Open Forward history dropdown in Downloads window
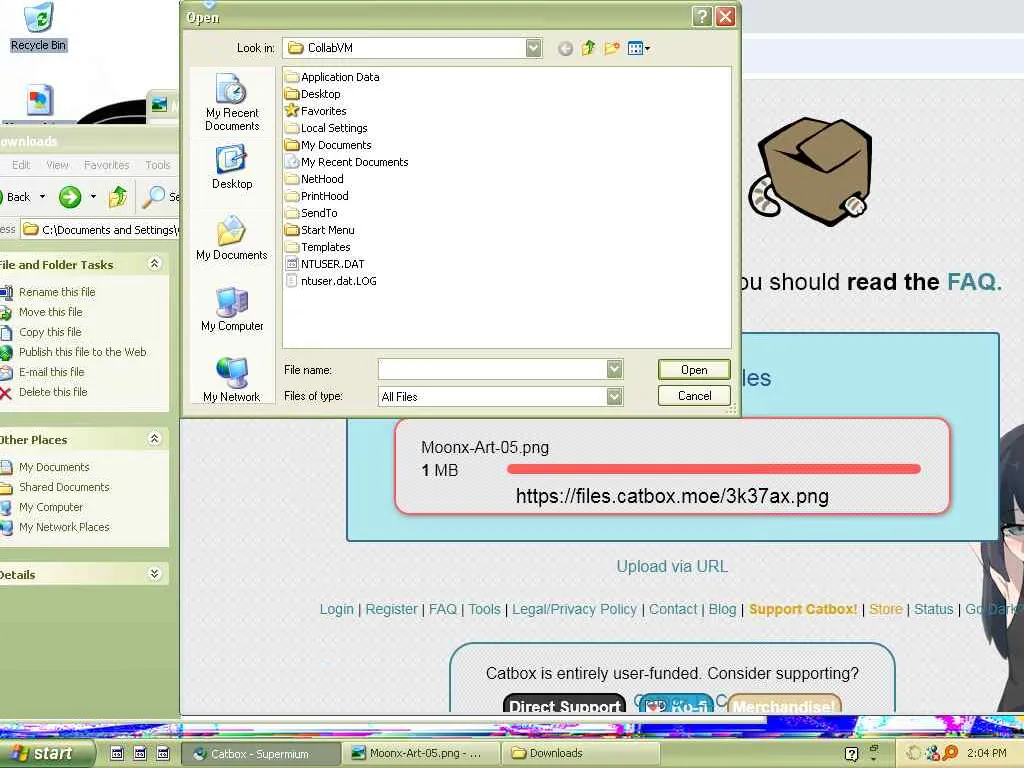The image size is (1024, 768). point(93,197)
